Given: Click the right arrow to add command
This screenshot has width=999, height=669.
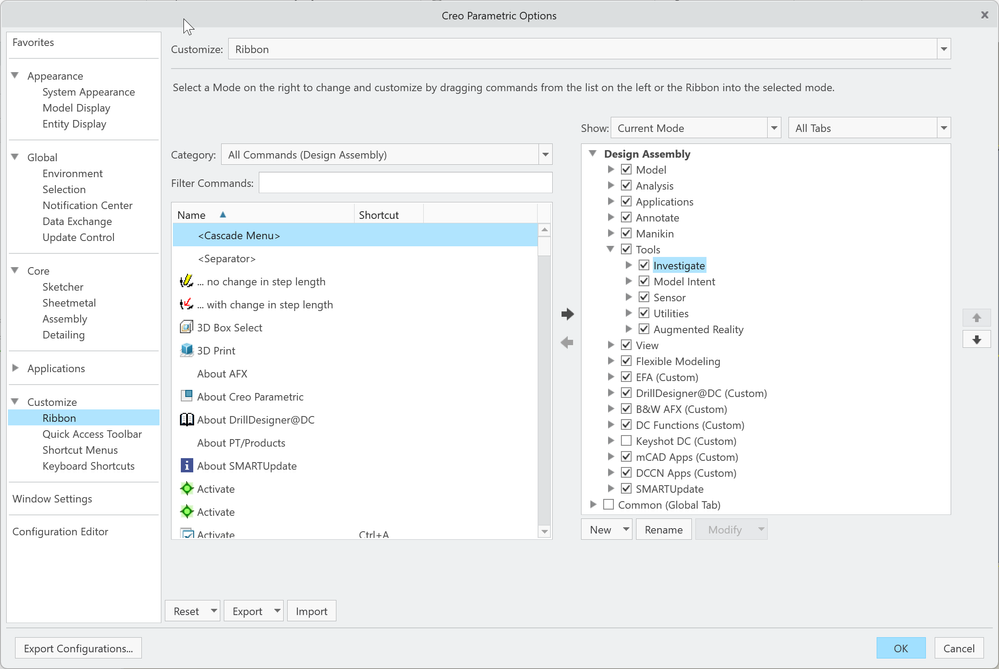Looking at the screenshot, I should point(567,314).
